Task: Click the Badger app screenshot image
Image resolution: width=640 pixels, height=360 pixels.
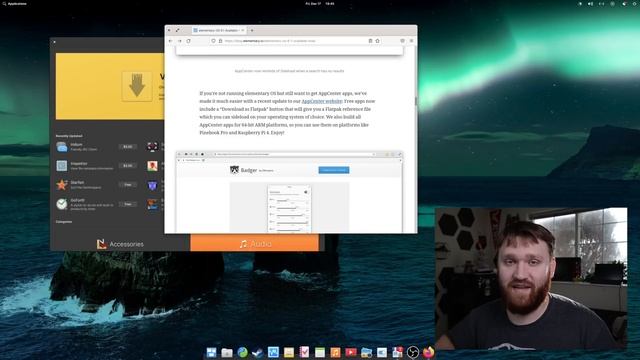Action: tap(289, 191)
